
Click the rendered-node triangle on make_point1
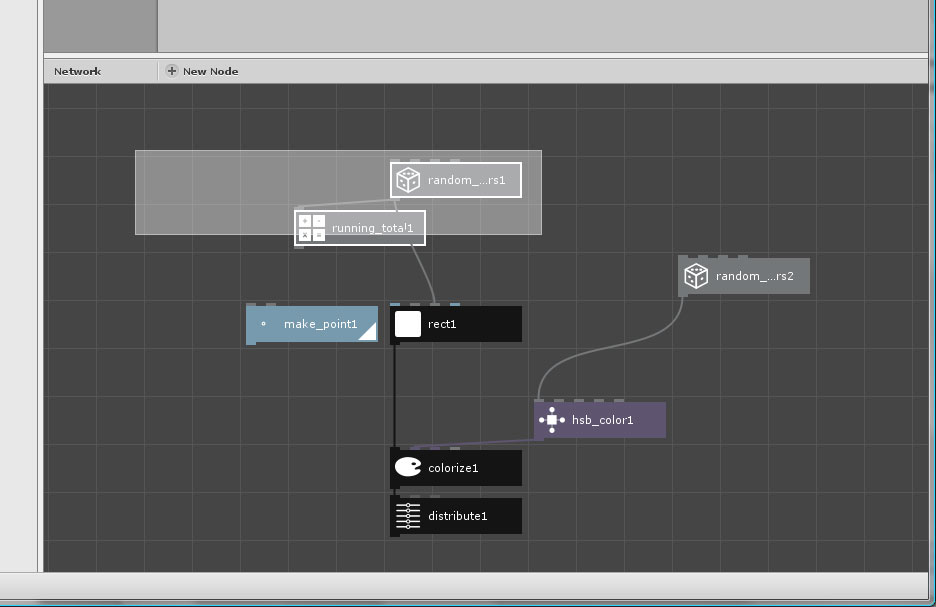(370, 333)
